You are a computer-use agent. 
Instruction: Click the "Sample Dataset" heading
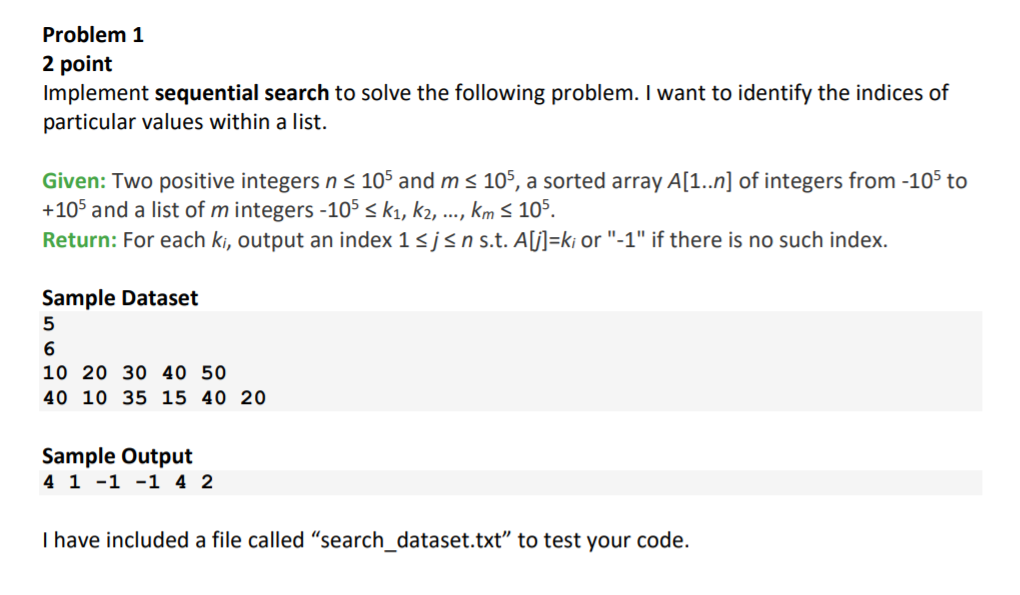120,298
